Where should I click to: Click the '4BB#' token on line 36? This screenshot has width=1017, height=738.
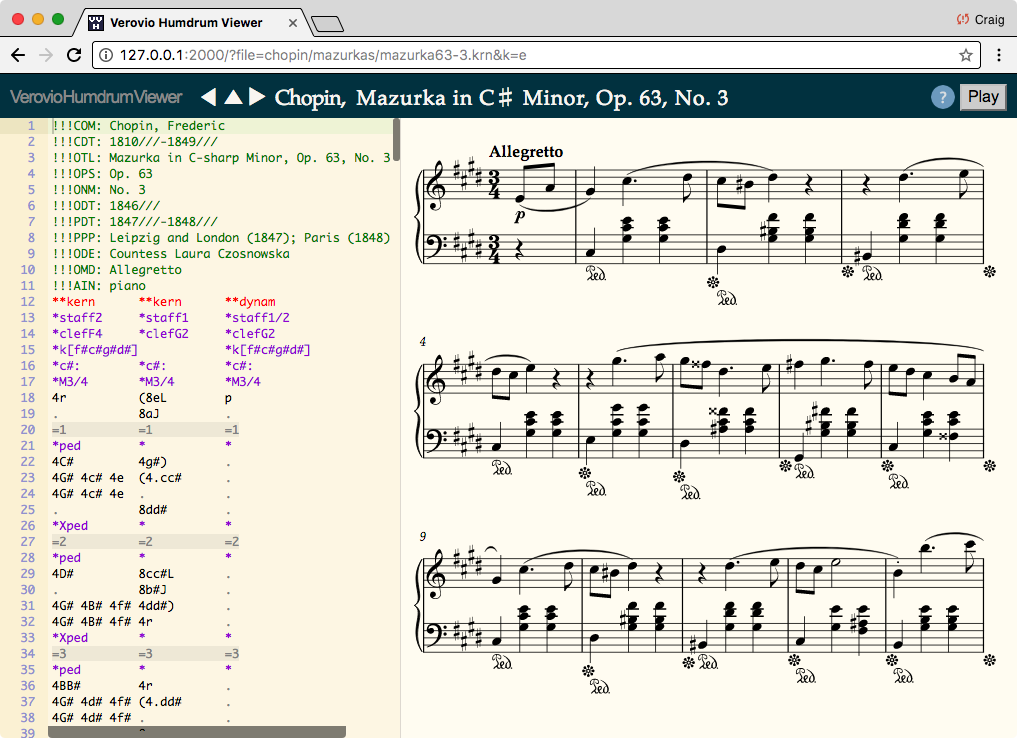(66, 685)
